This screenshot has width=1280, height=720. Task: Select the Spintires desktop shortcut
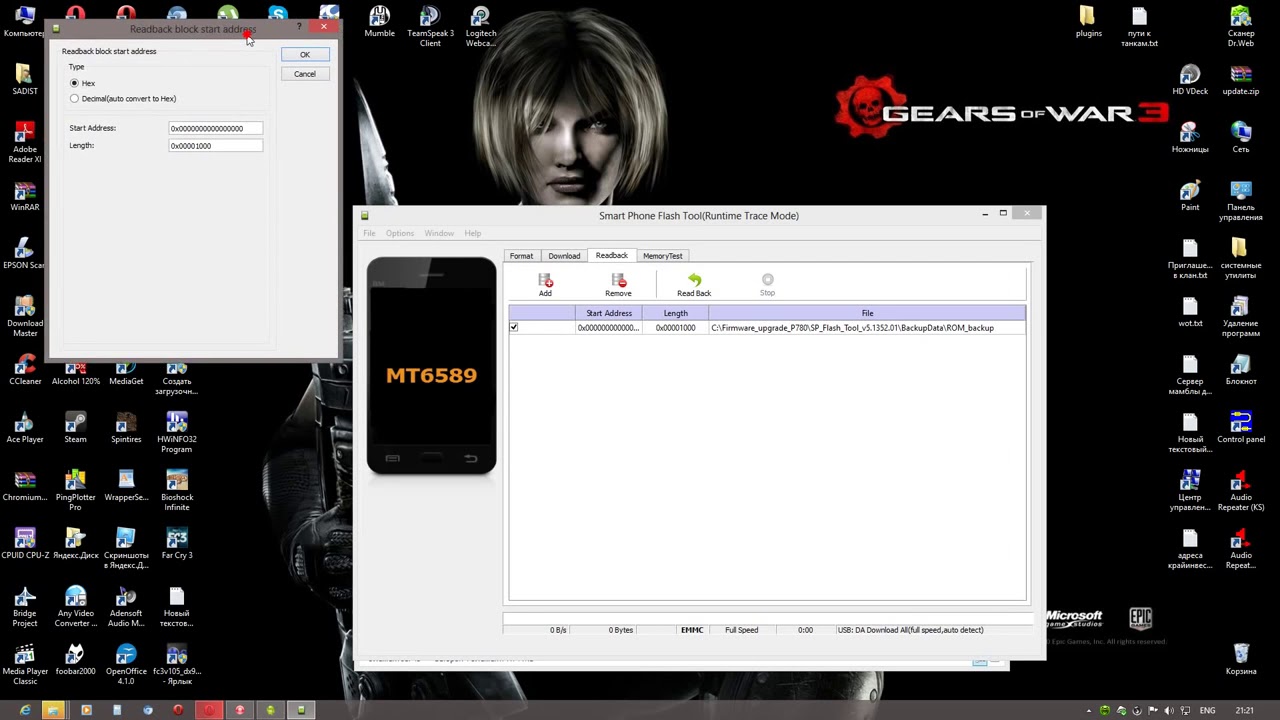coord(126,428)
